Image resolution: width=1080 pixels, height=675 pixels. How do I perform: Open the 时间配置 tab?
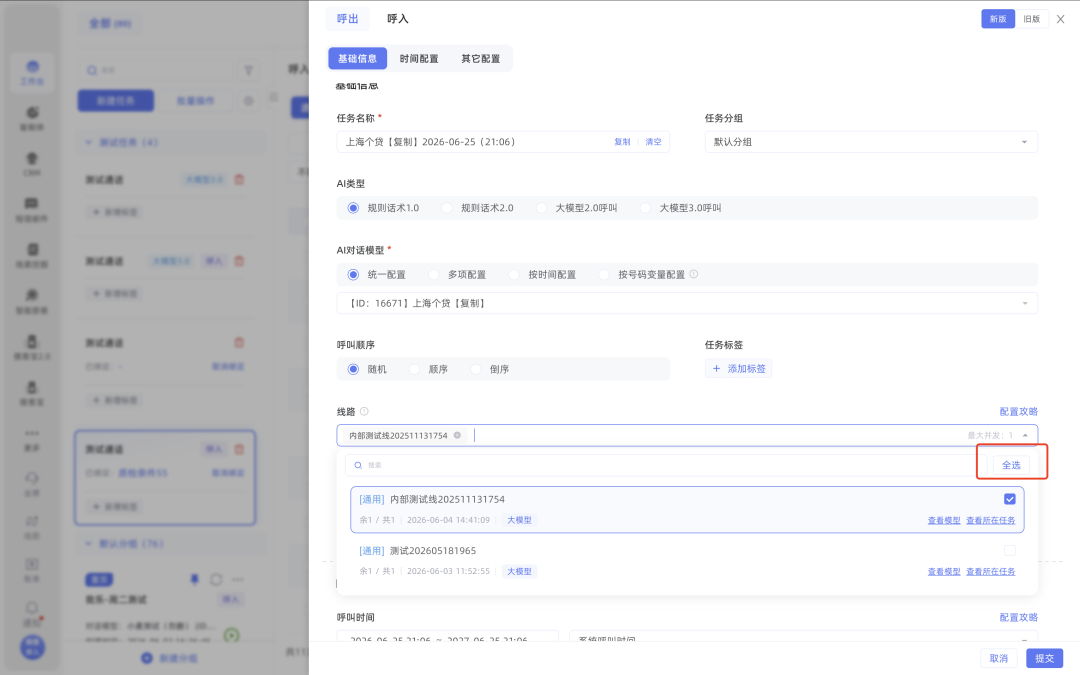point(419,59)
